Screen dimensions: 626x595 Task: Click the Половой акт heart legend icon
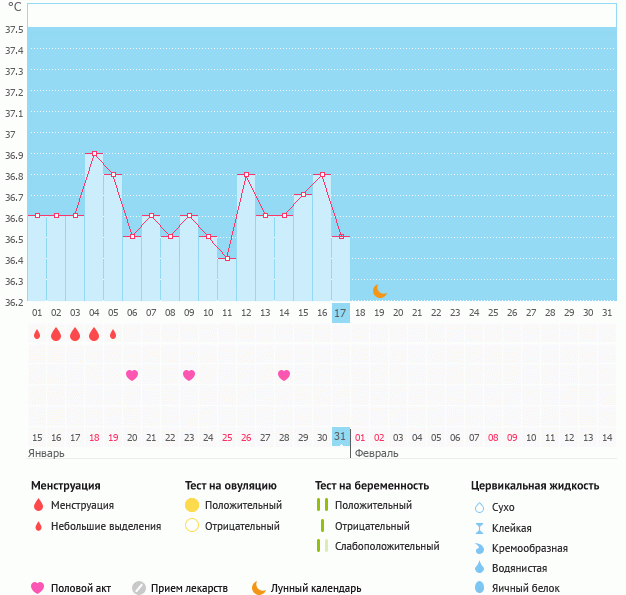pos(38,588)
